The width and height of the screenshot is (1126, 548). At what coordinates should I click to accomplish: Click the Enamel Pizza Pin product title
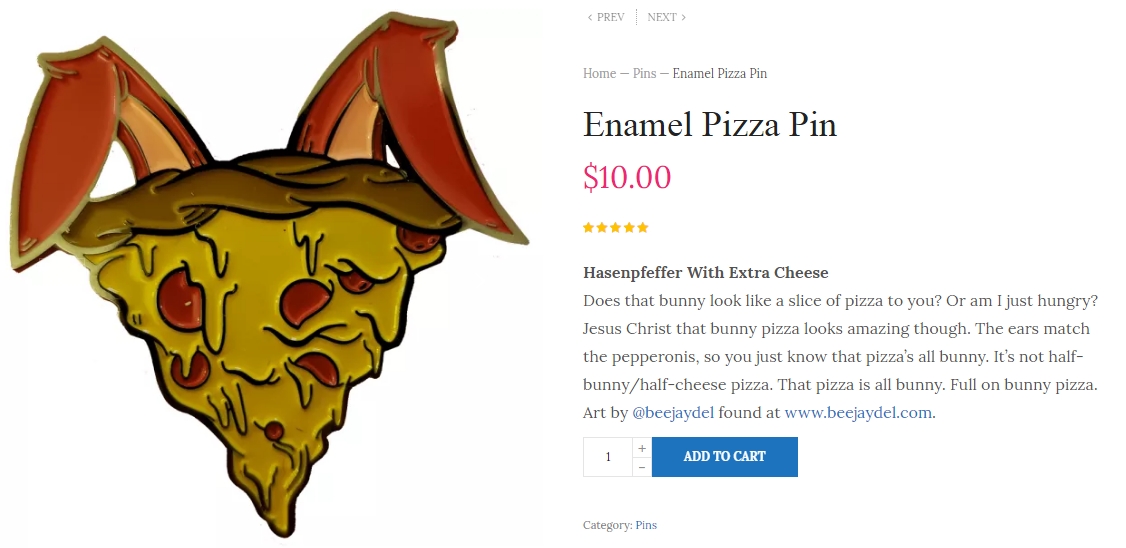pos(709,124)
